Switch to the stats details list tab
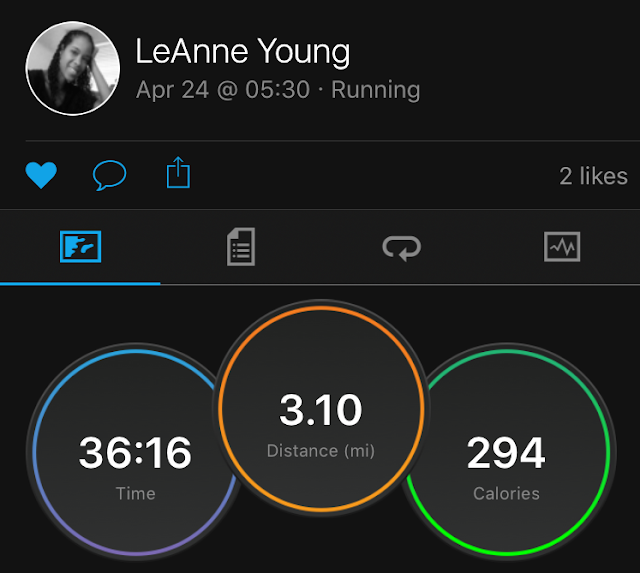640x573 pixels. (x=241, y=246)
